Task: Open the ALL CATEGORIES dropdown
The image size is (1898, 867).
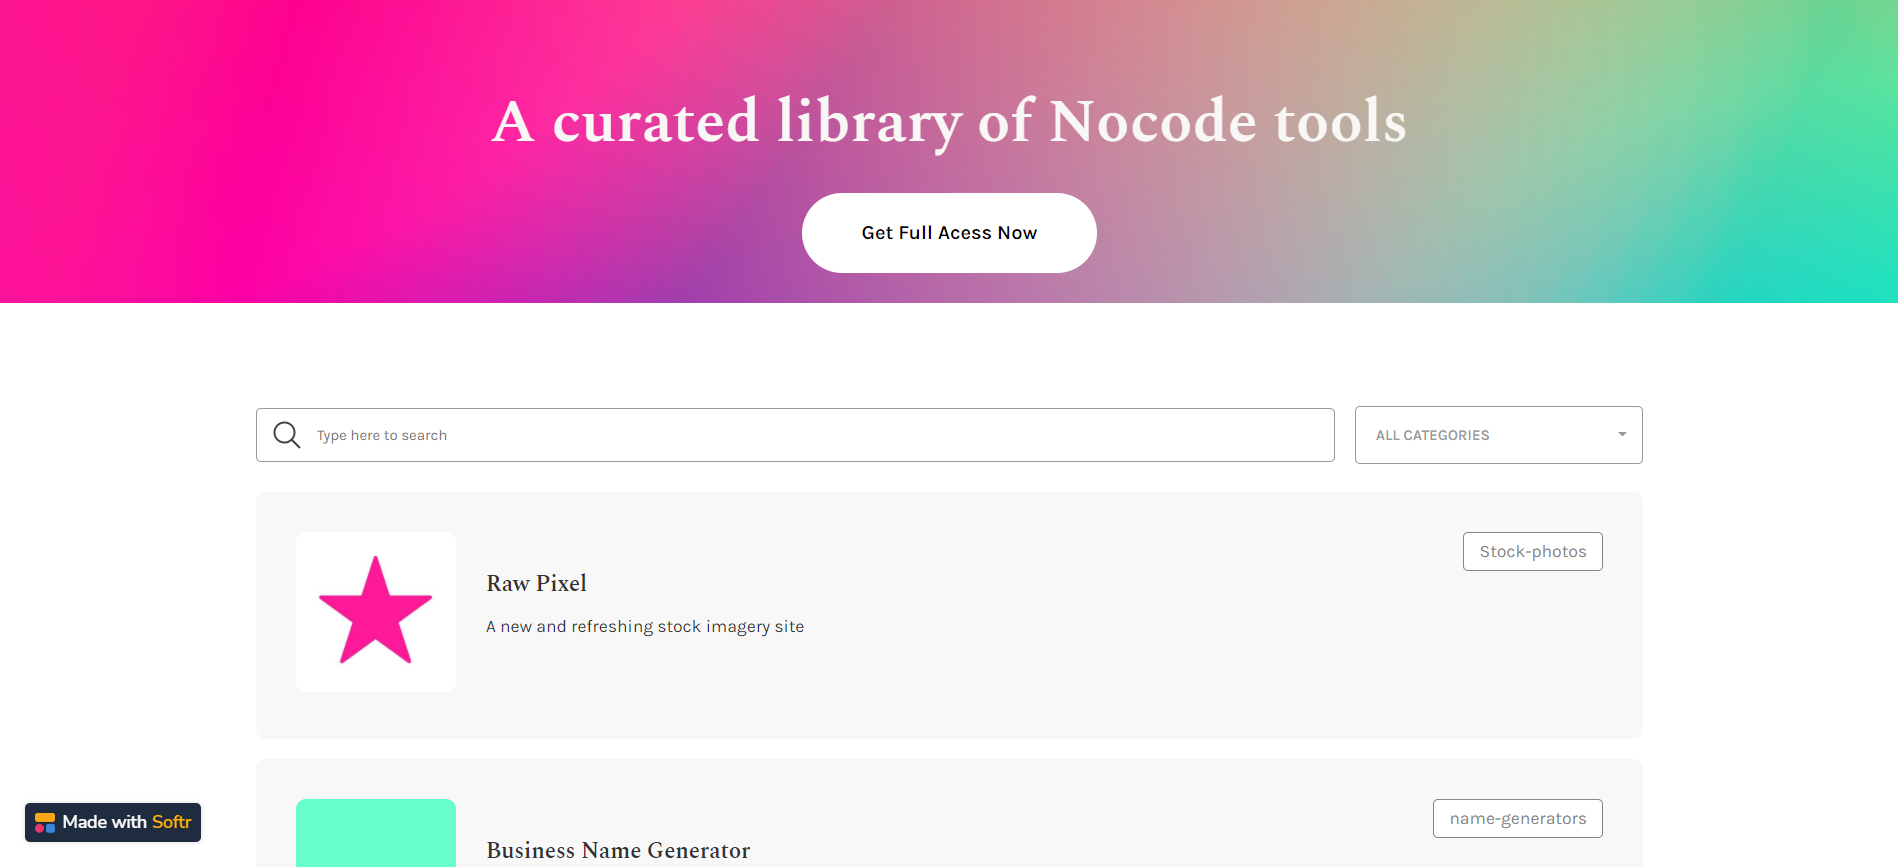Action: (x=1498, y=435)
